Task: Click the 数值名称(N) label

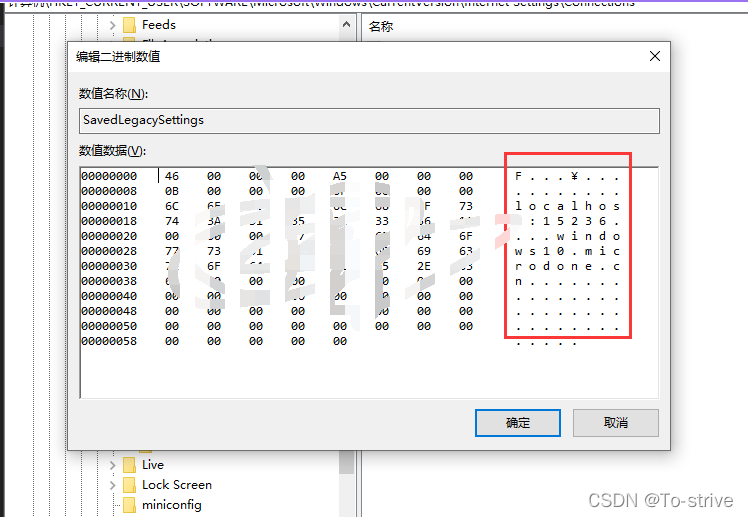Action: point(114,93)
